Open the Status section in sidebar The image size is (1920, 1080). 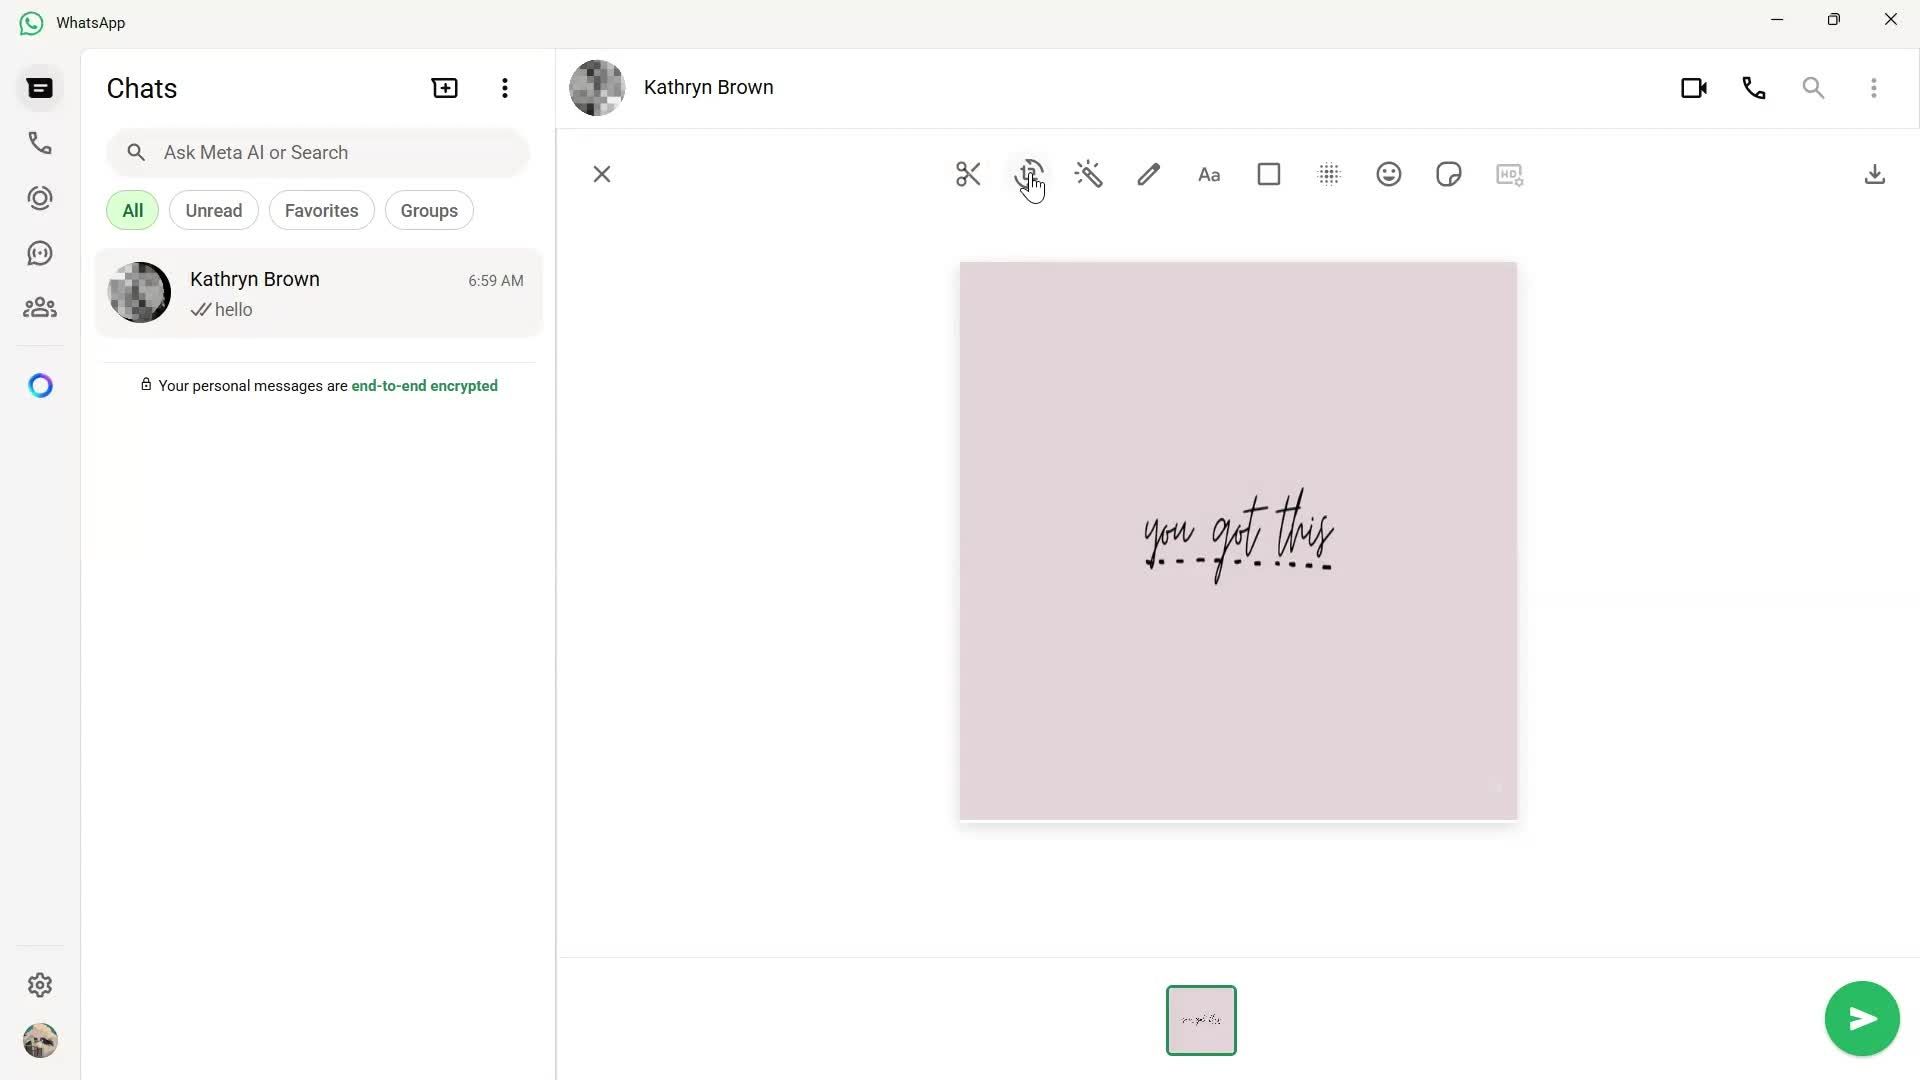[40, 197]
